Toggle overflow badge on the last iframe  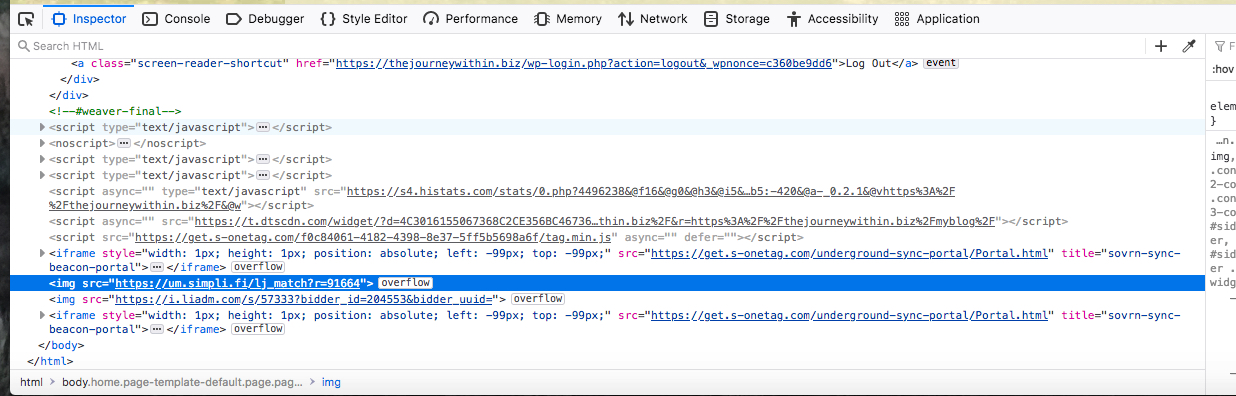point(257,329)
